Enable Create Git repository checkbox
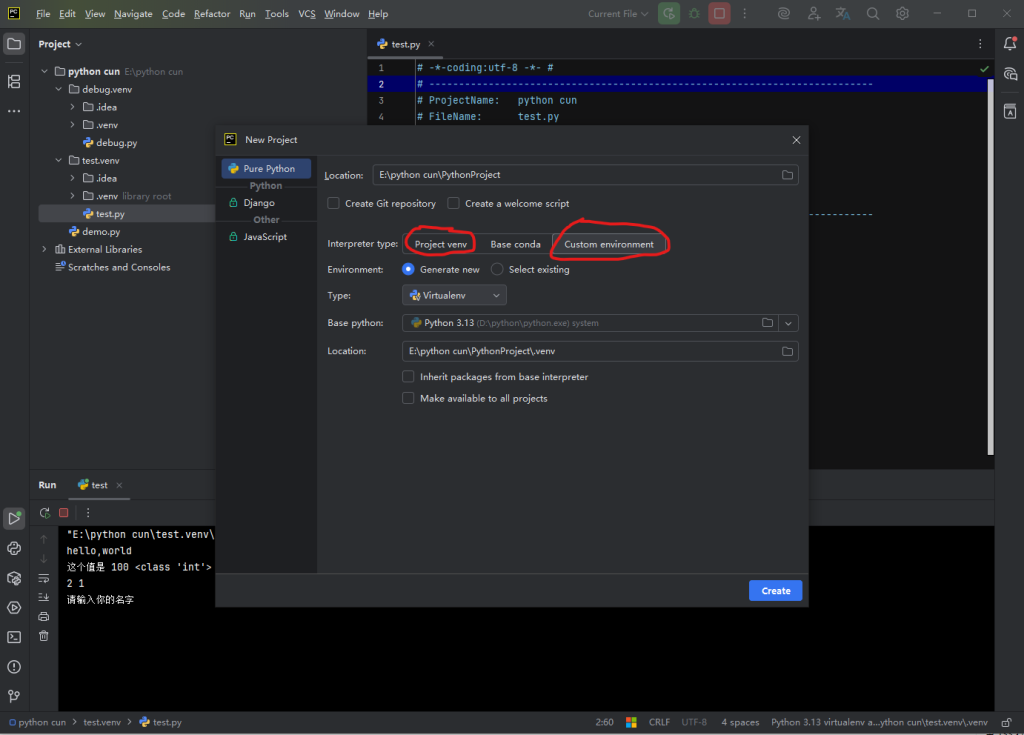The width and height of the screenshot is (1024, 735). (334, 203)
